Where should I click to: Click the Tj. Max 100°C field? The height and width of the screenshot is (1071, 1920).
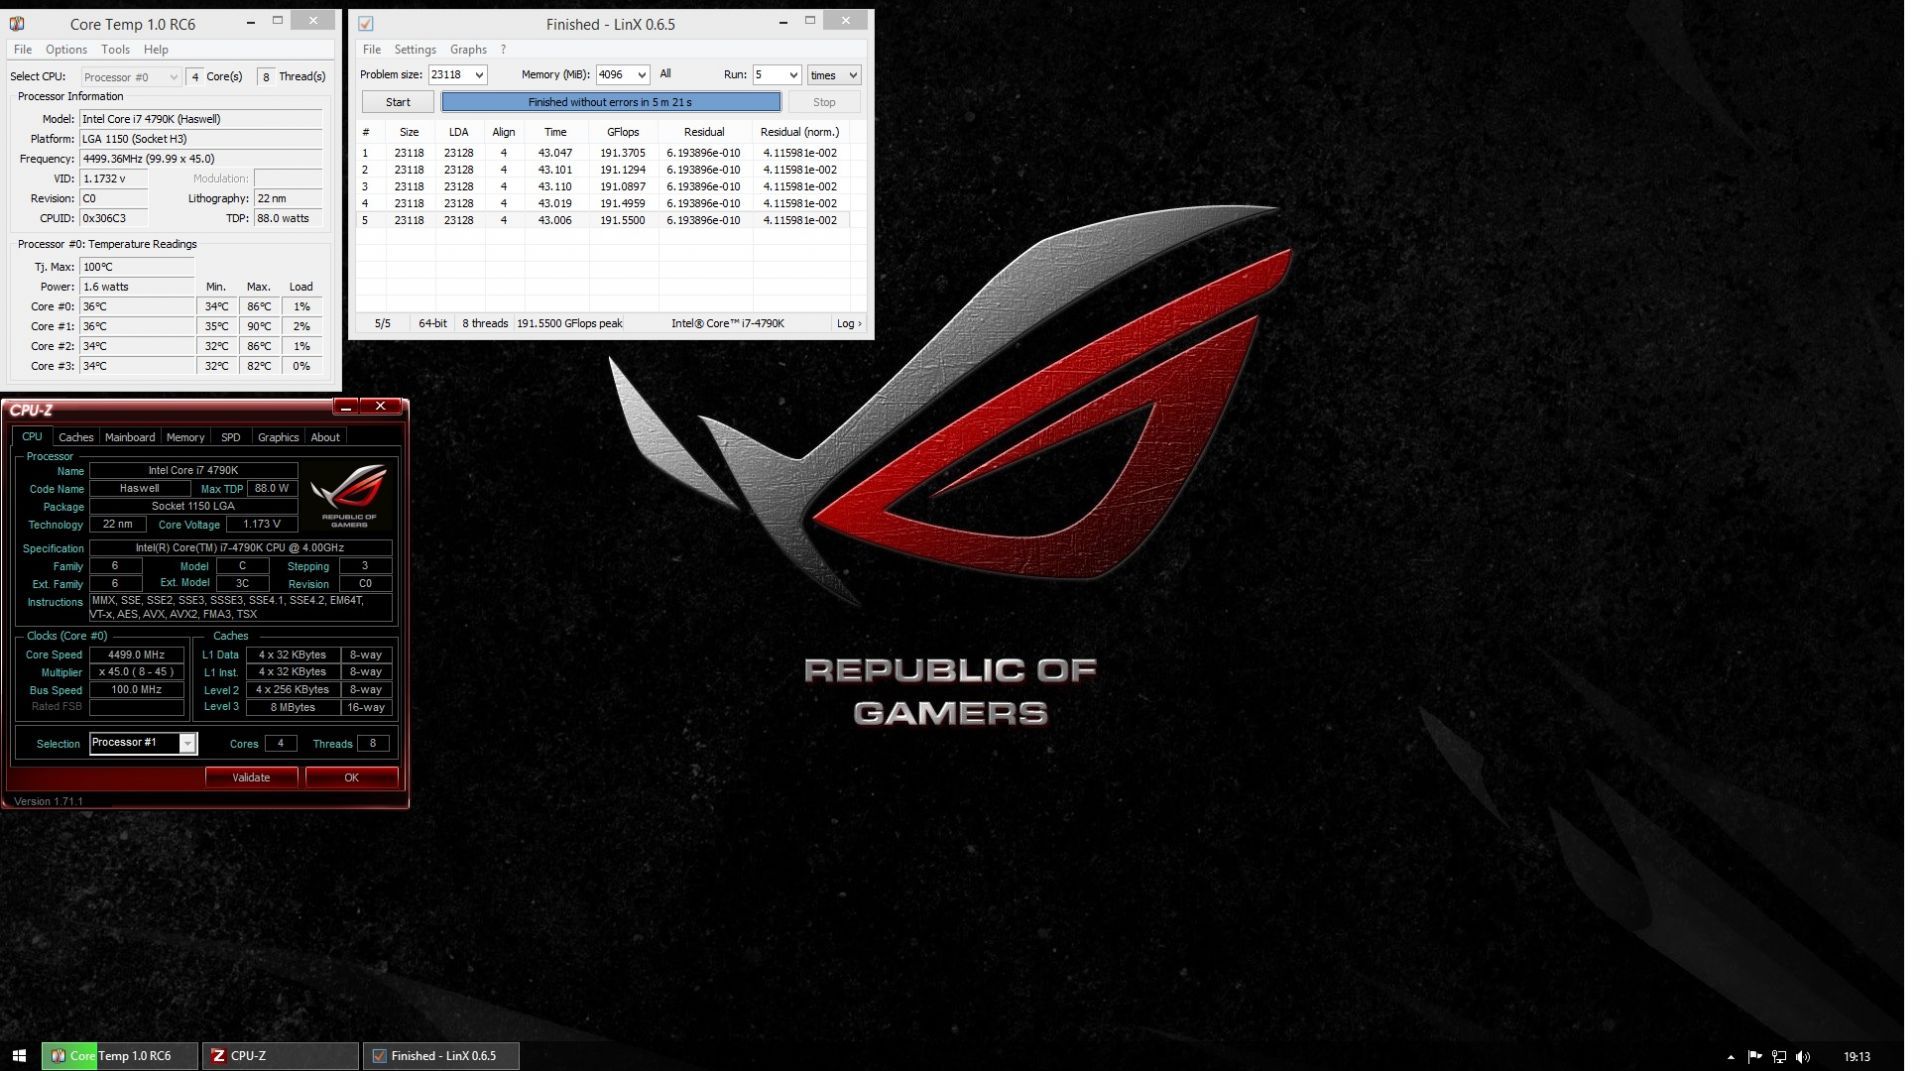click(137, 267)
